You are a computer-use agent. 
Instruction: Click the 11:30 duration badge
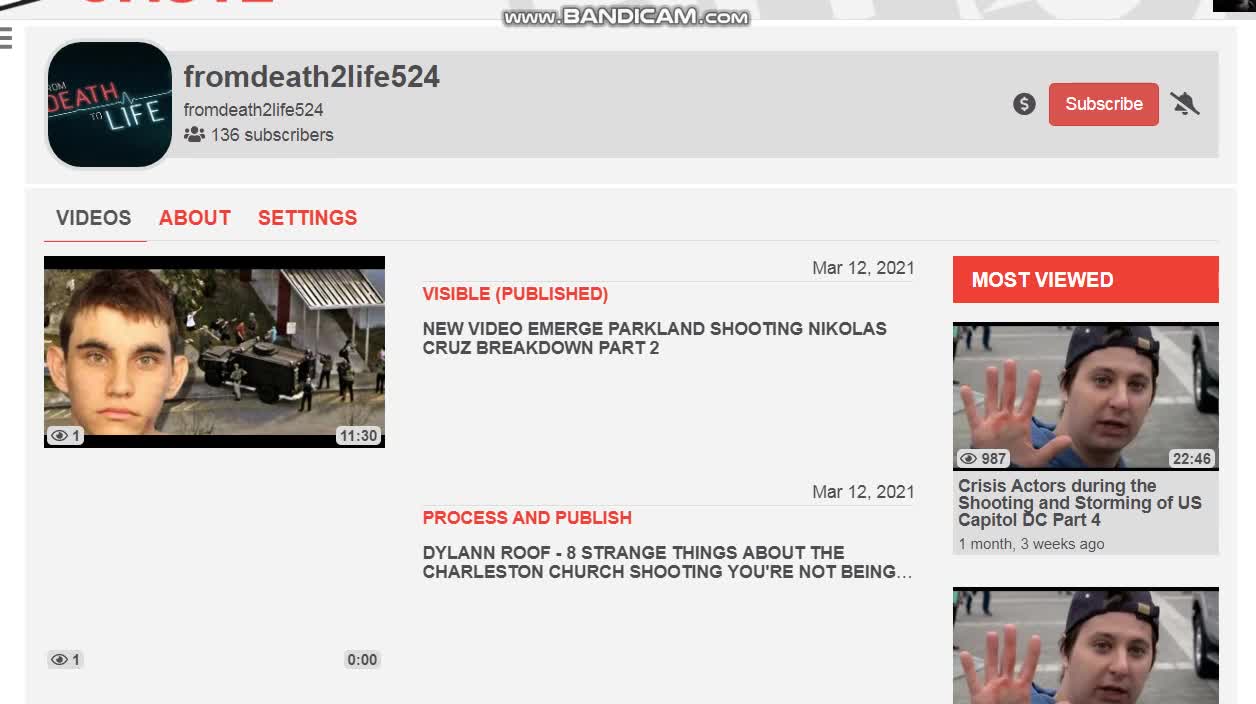tap(358, 436)
